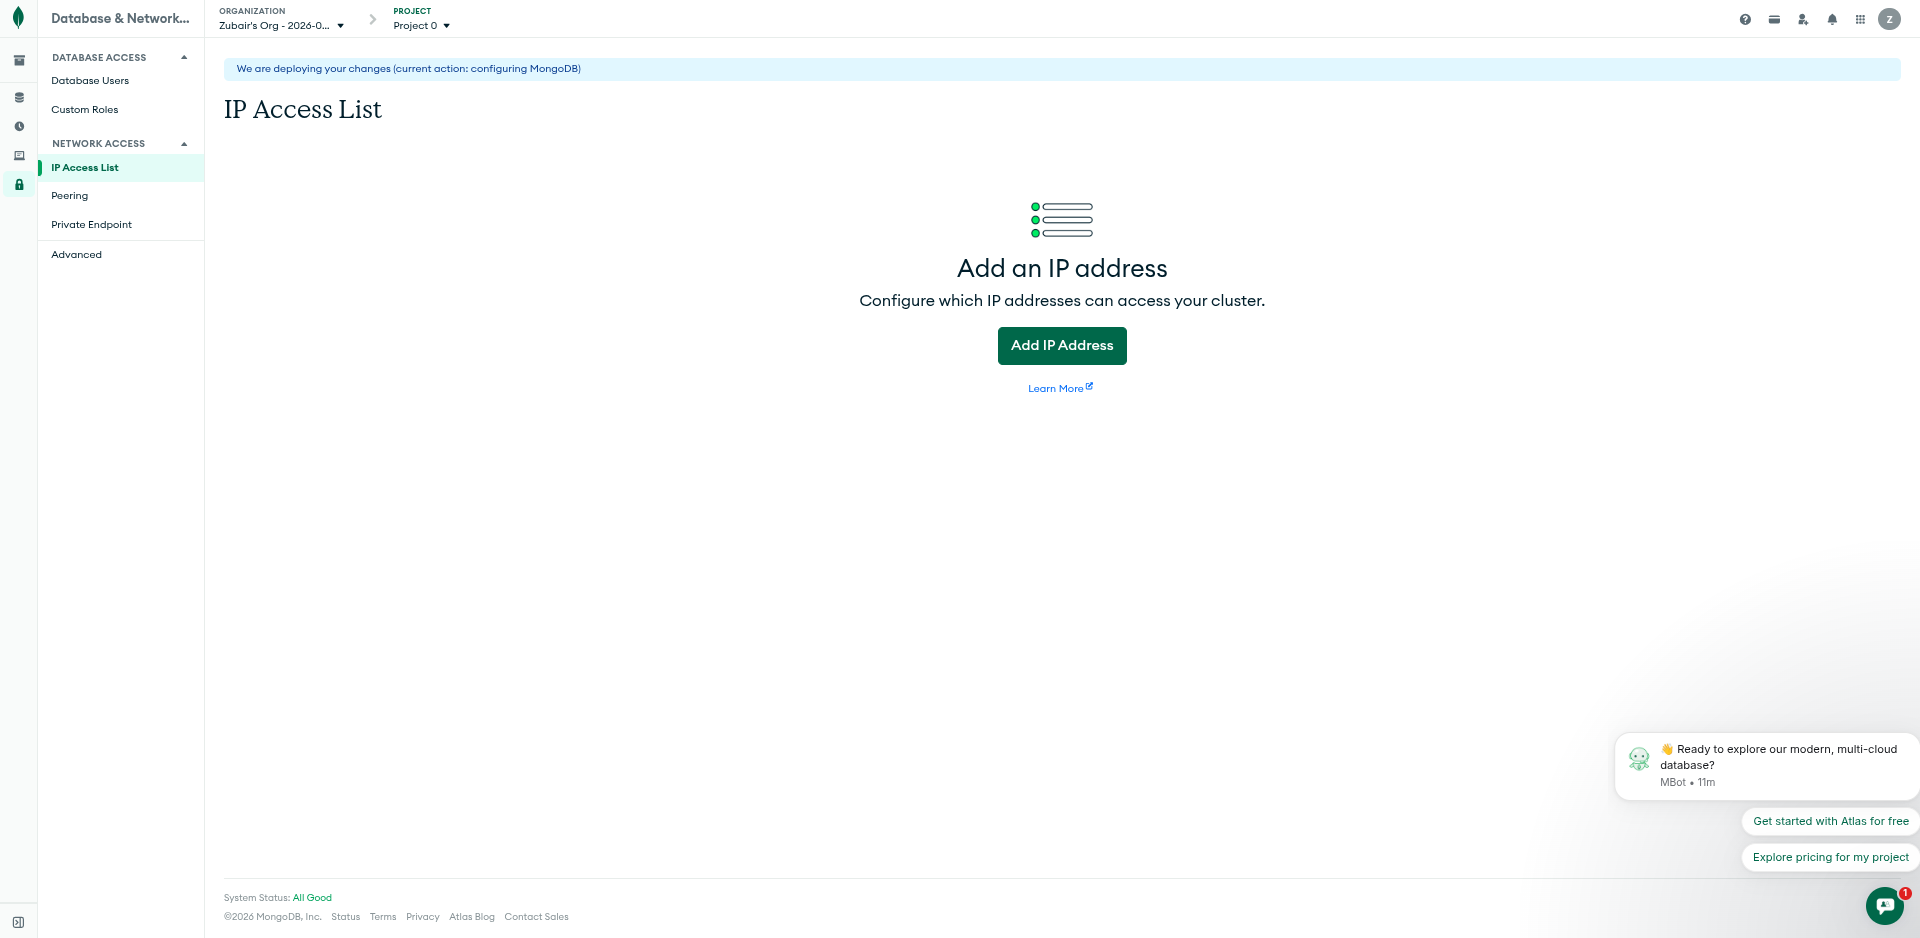Open notifications bell icon
Viewport: 1920px width, 938px height.
(x=1832, y=19)
